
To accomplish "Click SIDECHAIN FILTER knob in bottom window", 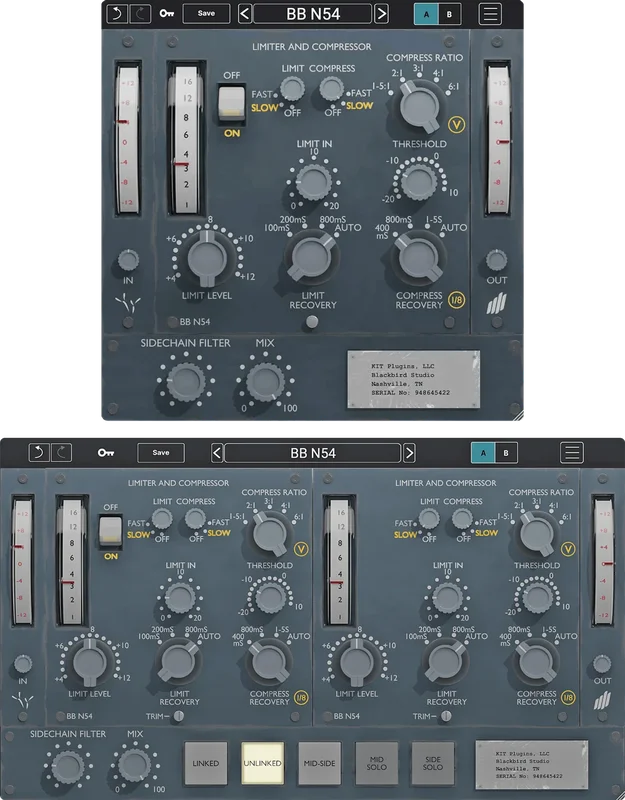I will [67, 767].
